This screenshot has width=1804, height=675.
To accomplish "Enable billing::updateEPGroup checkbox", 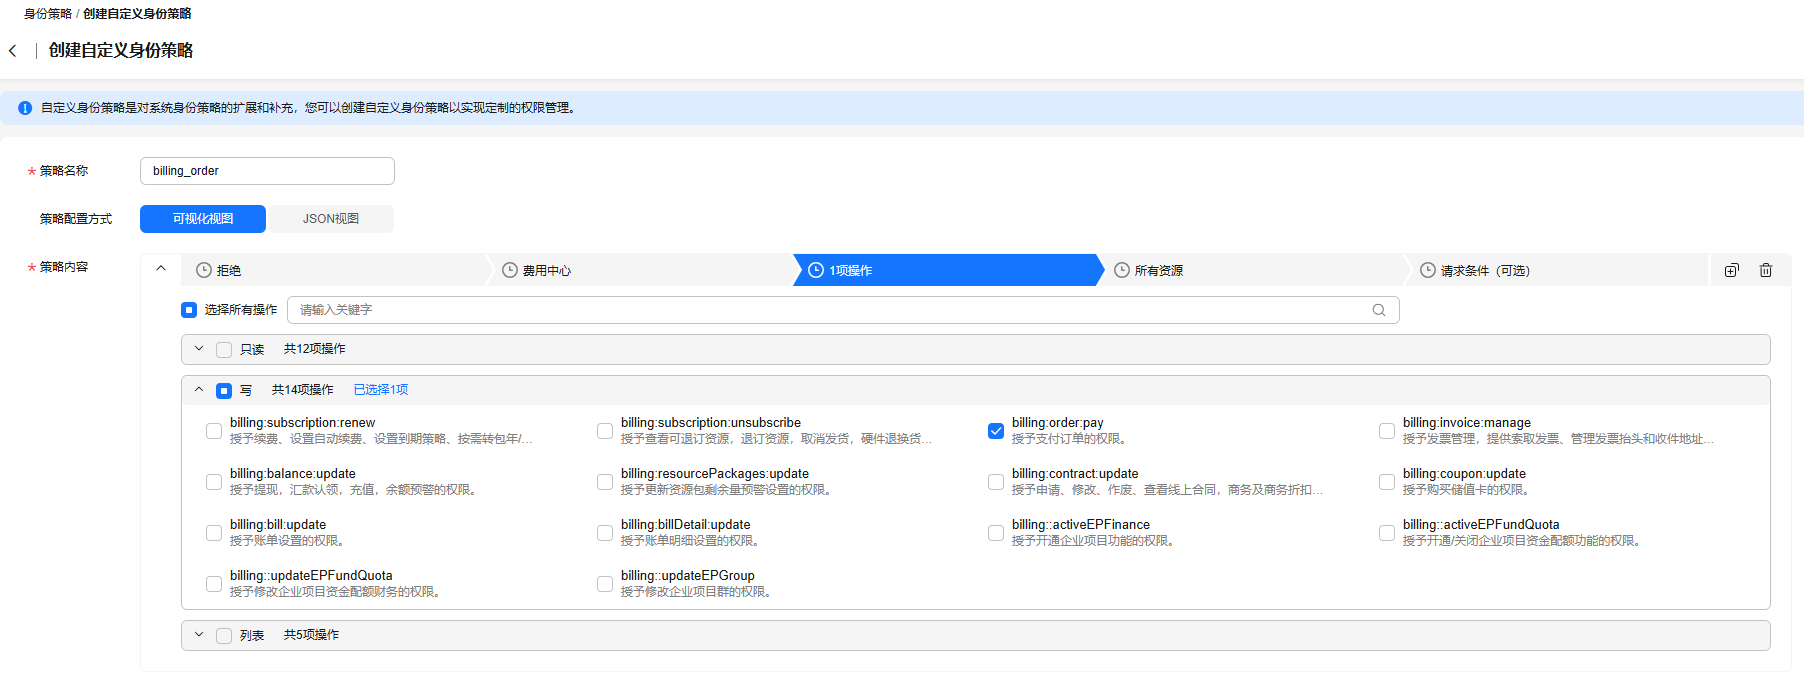I will (605, 584).
